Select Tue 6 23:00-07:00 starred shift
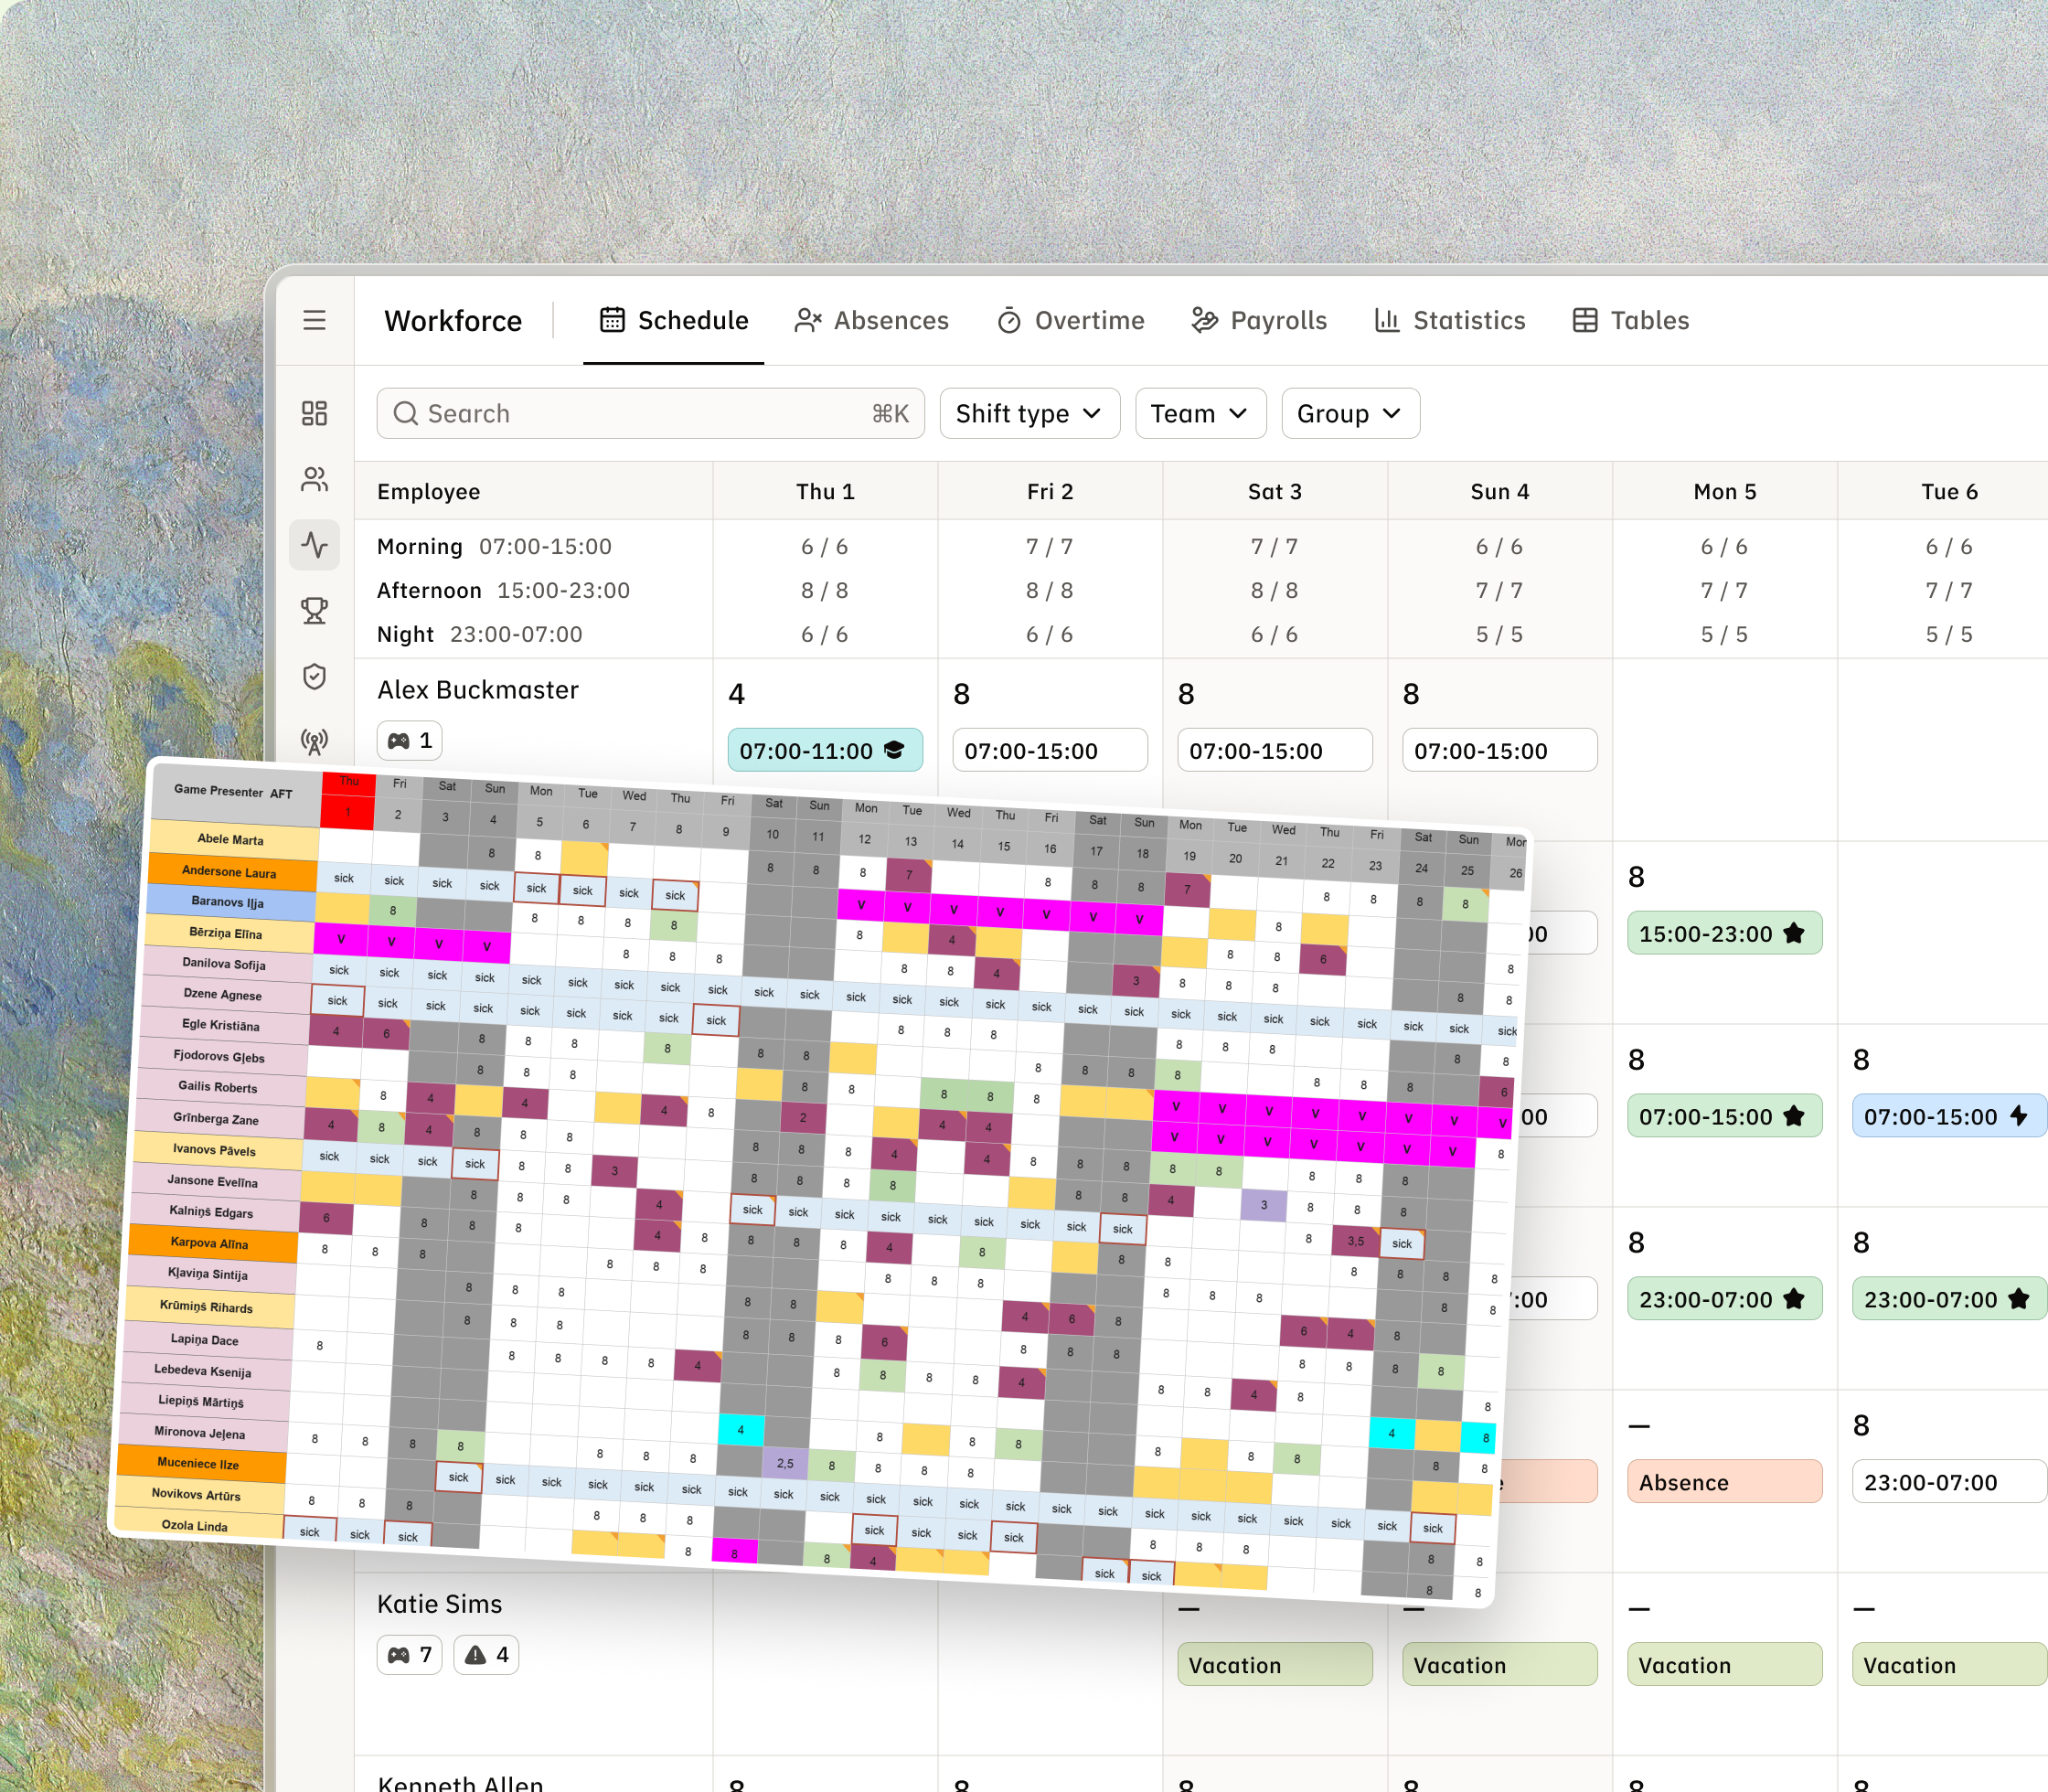The width and height of the screenshot is (2048, 1792). (1949, 1299)
